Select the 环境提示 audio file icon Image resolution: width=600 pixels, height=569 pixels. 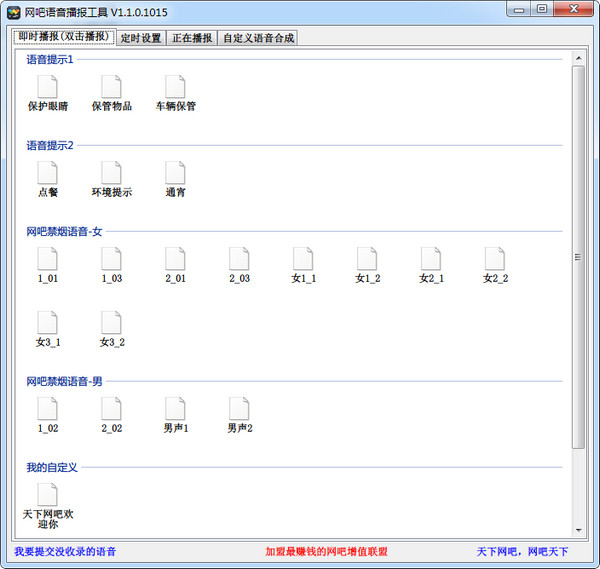(x=111, y=173)
